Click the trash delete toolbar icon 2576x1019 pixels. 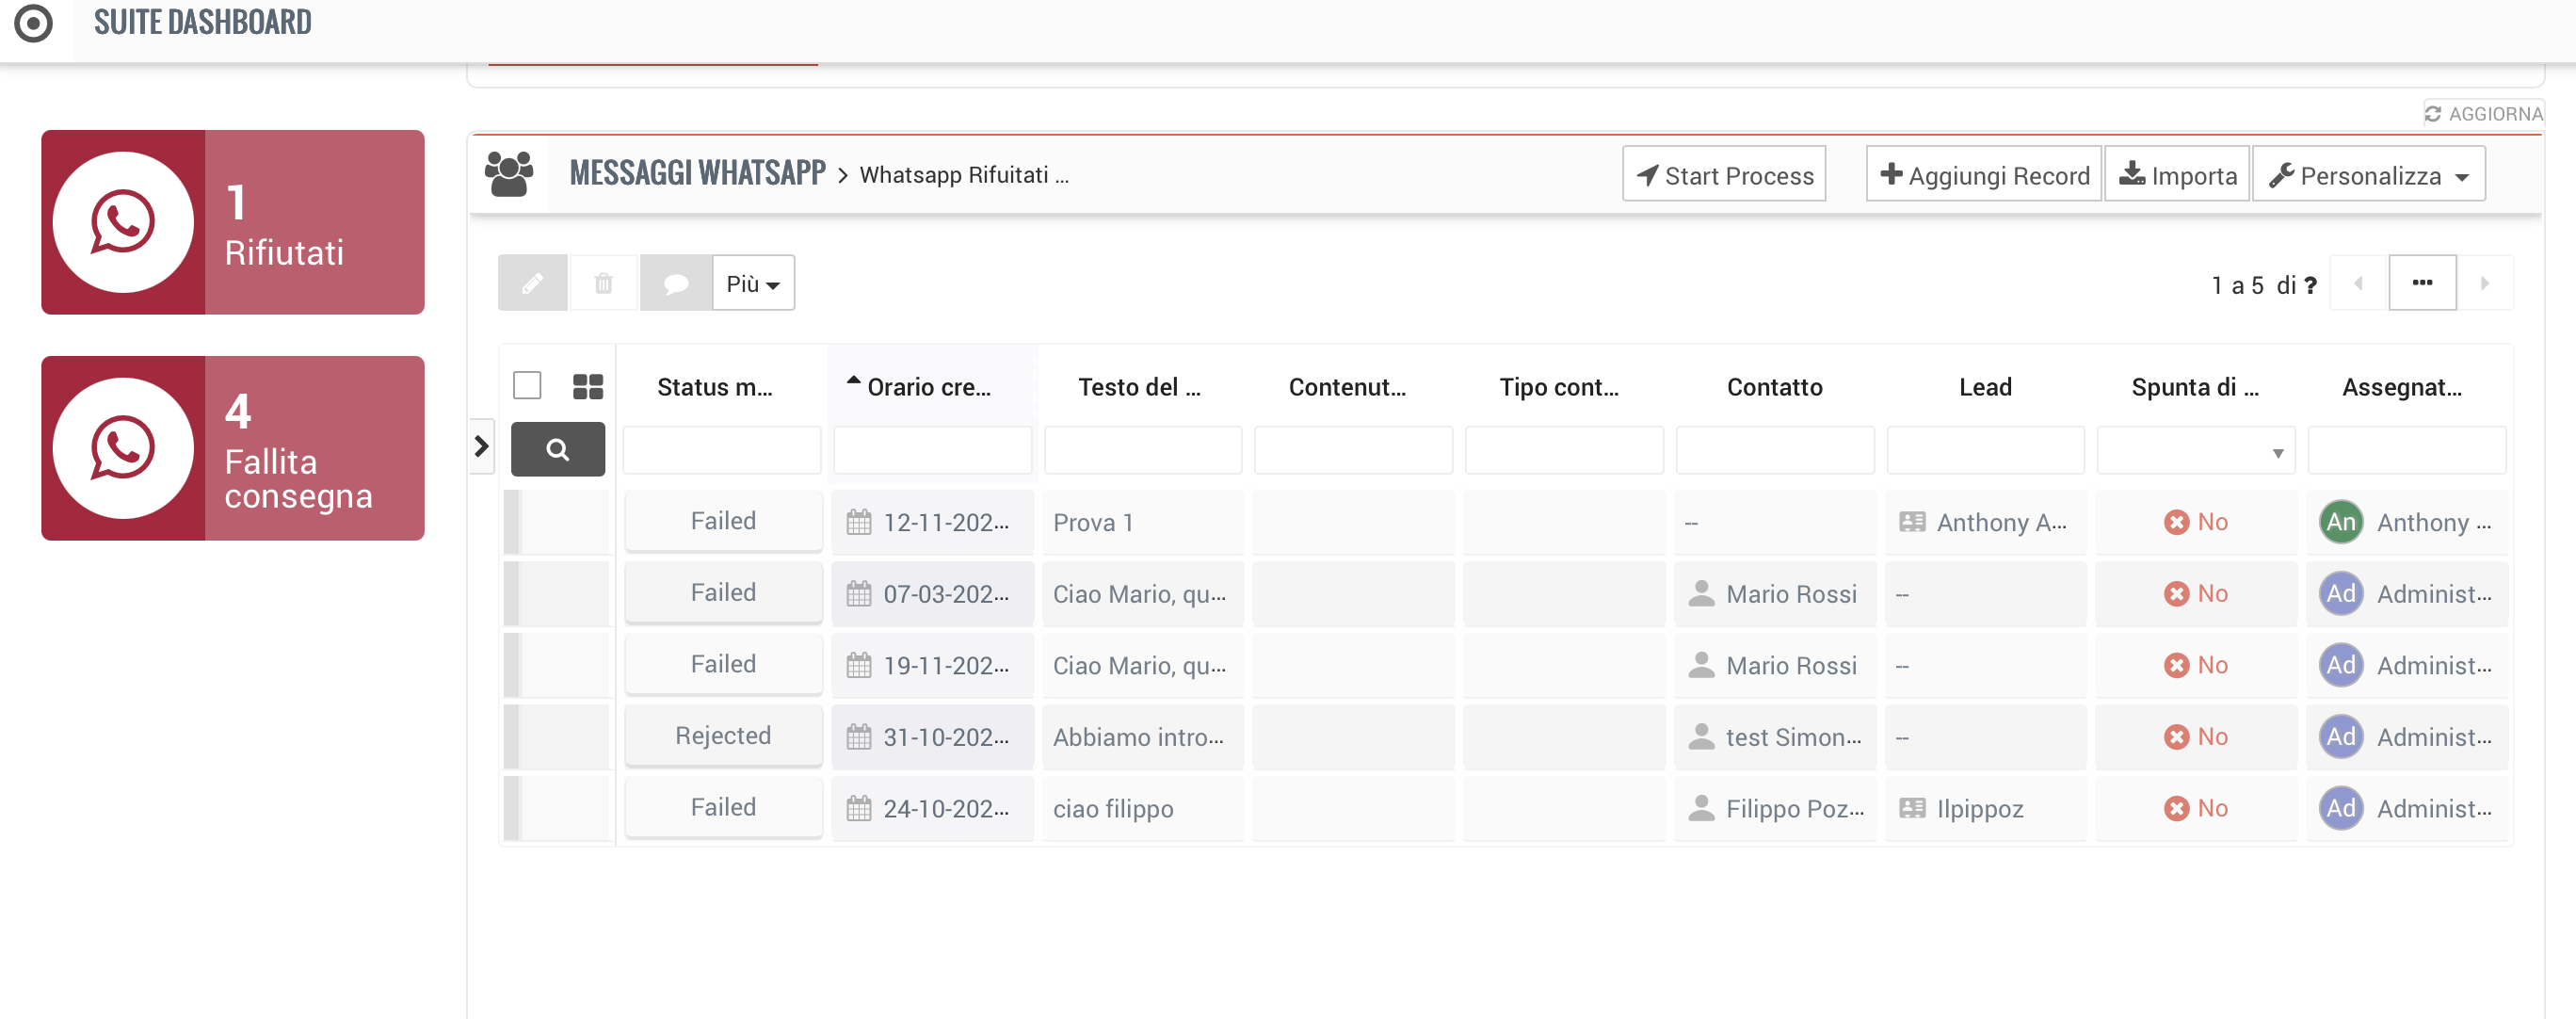(x=604, y=283)
